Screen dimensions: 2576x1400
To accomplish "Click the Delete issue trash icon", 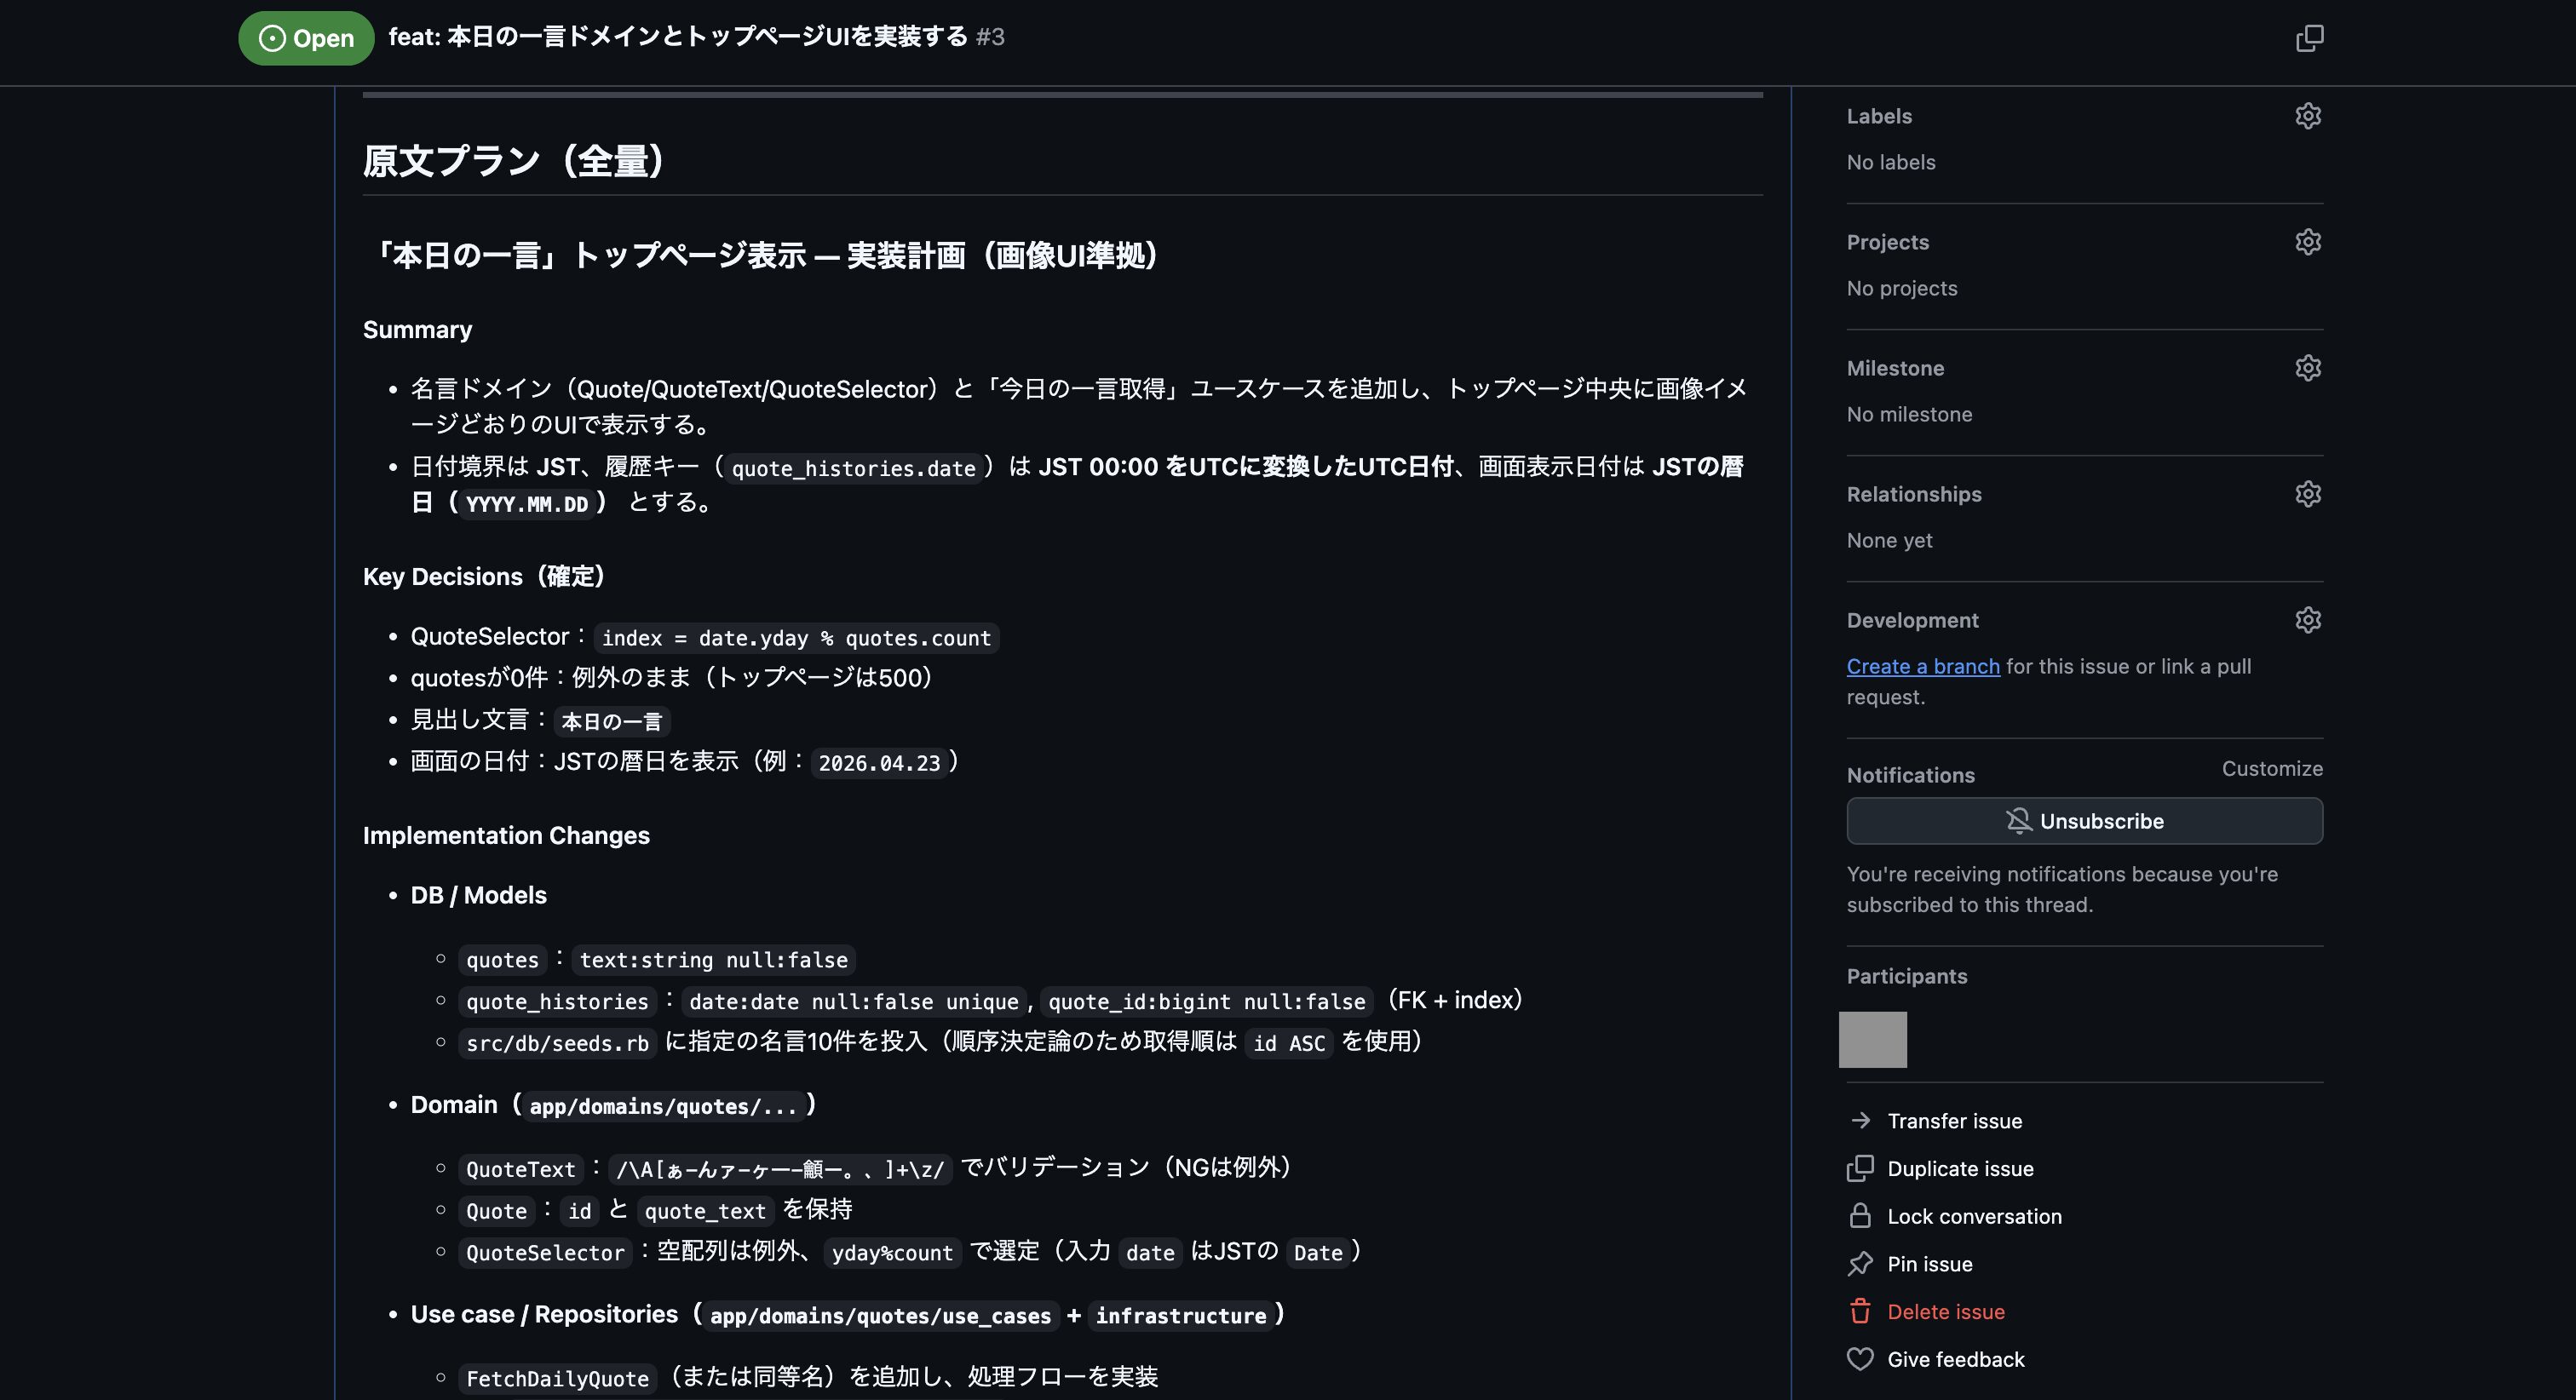I will point(1860,1311).
